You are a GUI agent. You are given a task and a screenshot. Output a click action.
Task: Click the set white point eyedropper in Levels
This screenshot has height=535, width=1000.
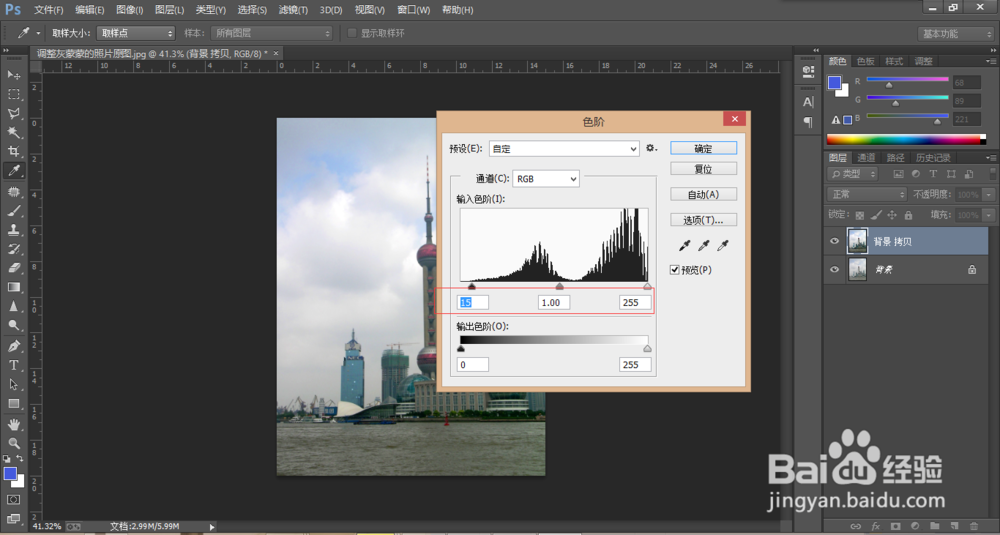(723, 246)
